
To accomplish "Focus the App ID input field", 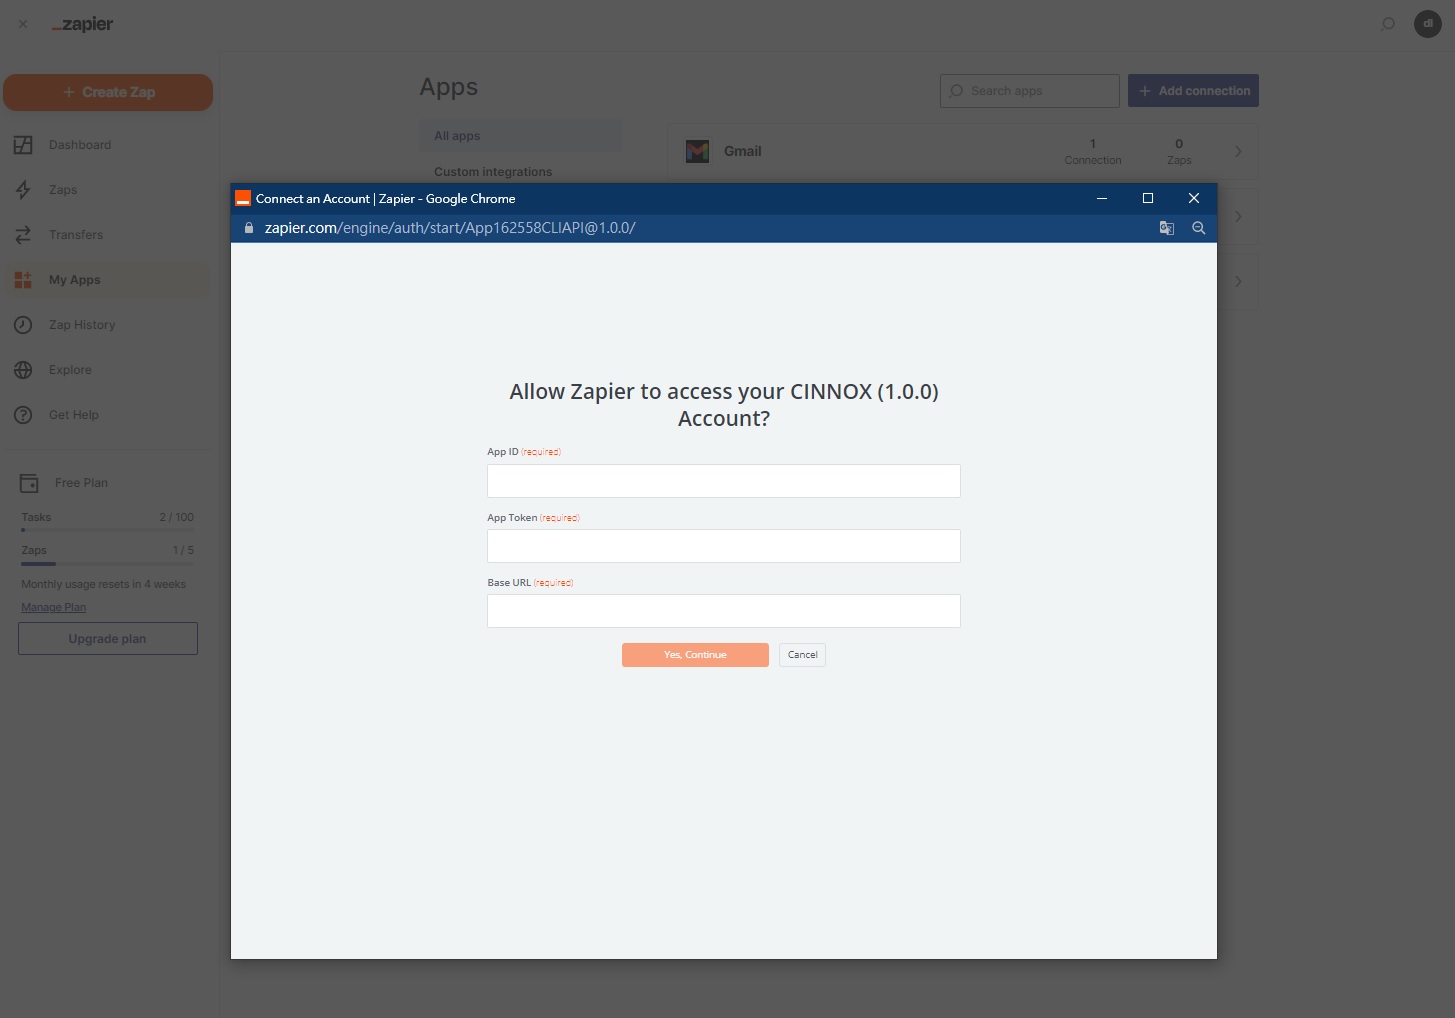I will pos(724,481).
